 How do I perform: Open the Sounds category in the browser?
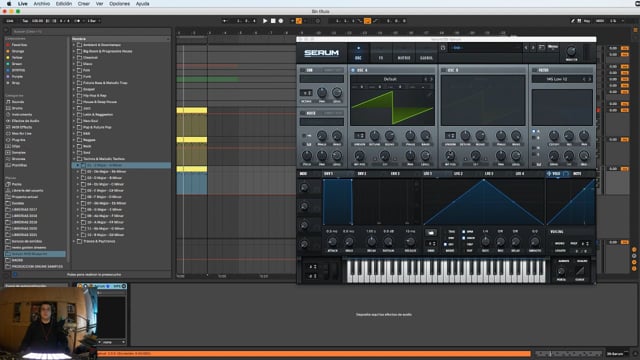(x=18, y=102)
